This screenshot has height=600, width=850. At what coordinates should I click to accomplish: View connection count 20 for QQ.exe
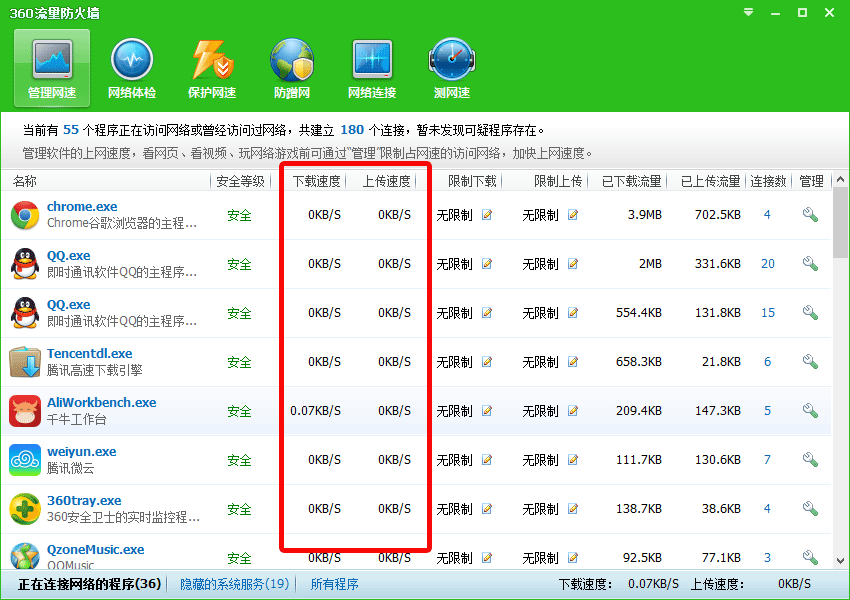768,263
